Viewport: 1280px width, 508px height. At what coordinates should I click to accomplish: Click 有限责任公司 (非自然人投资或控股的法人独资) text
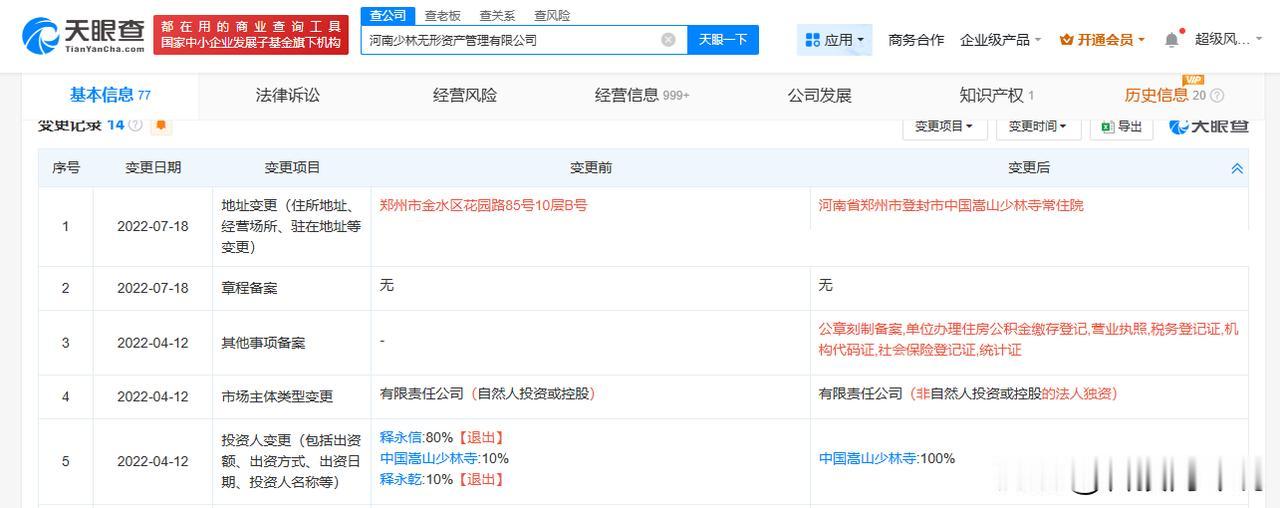968,394
